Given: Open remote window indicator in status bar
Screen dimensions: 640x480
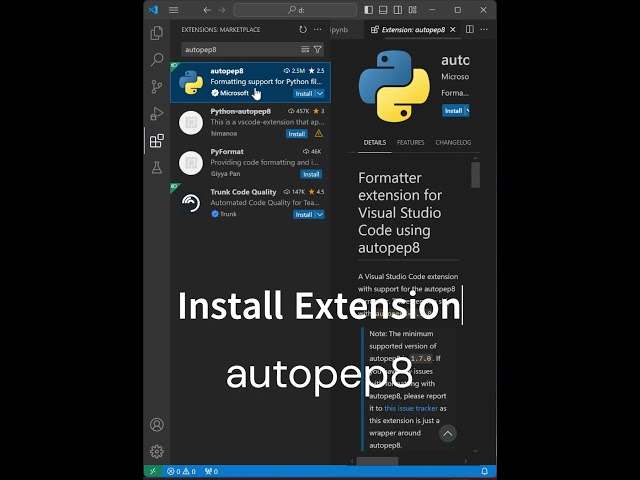Looking at the screenshot, I should [153, 471].
